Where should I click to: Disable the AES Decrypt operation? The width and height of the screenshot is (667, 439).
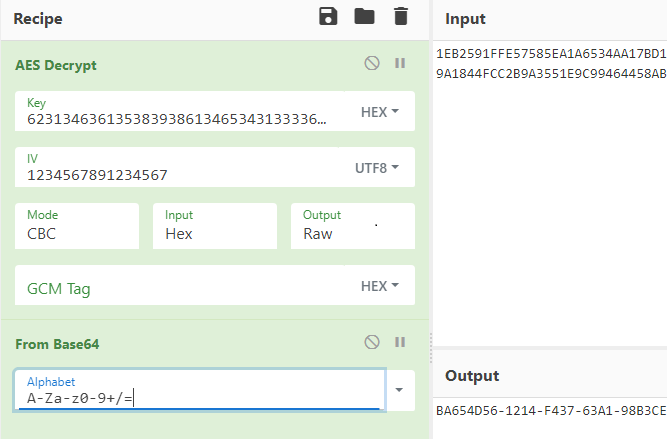coord(372,63)
